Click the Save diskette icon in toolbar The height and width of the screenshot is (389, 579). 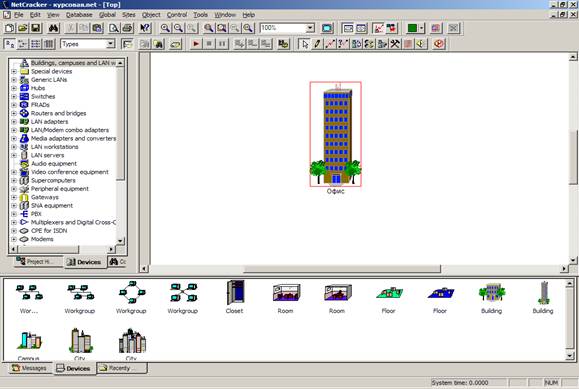coord(35,28)
